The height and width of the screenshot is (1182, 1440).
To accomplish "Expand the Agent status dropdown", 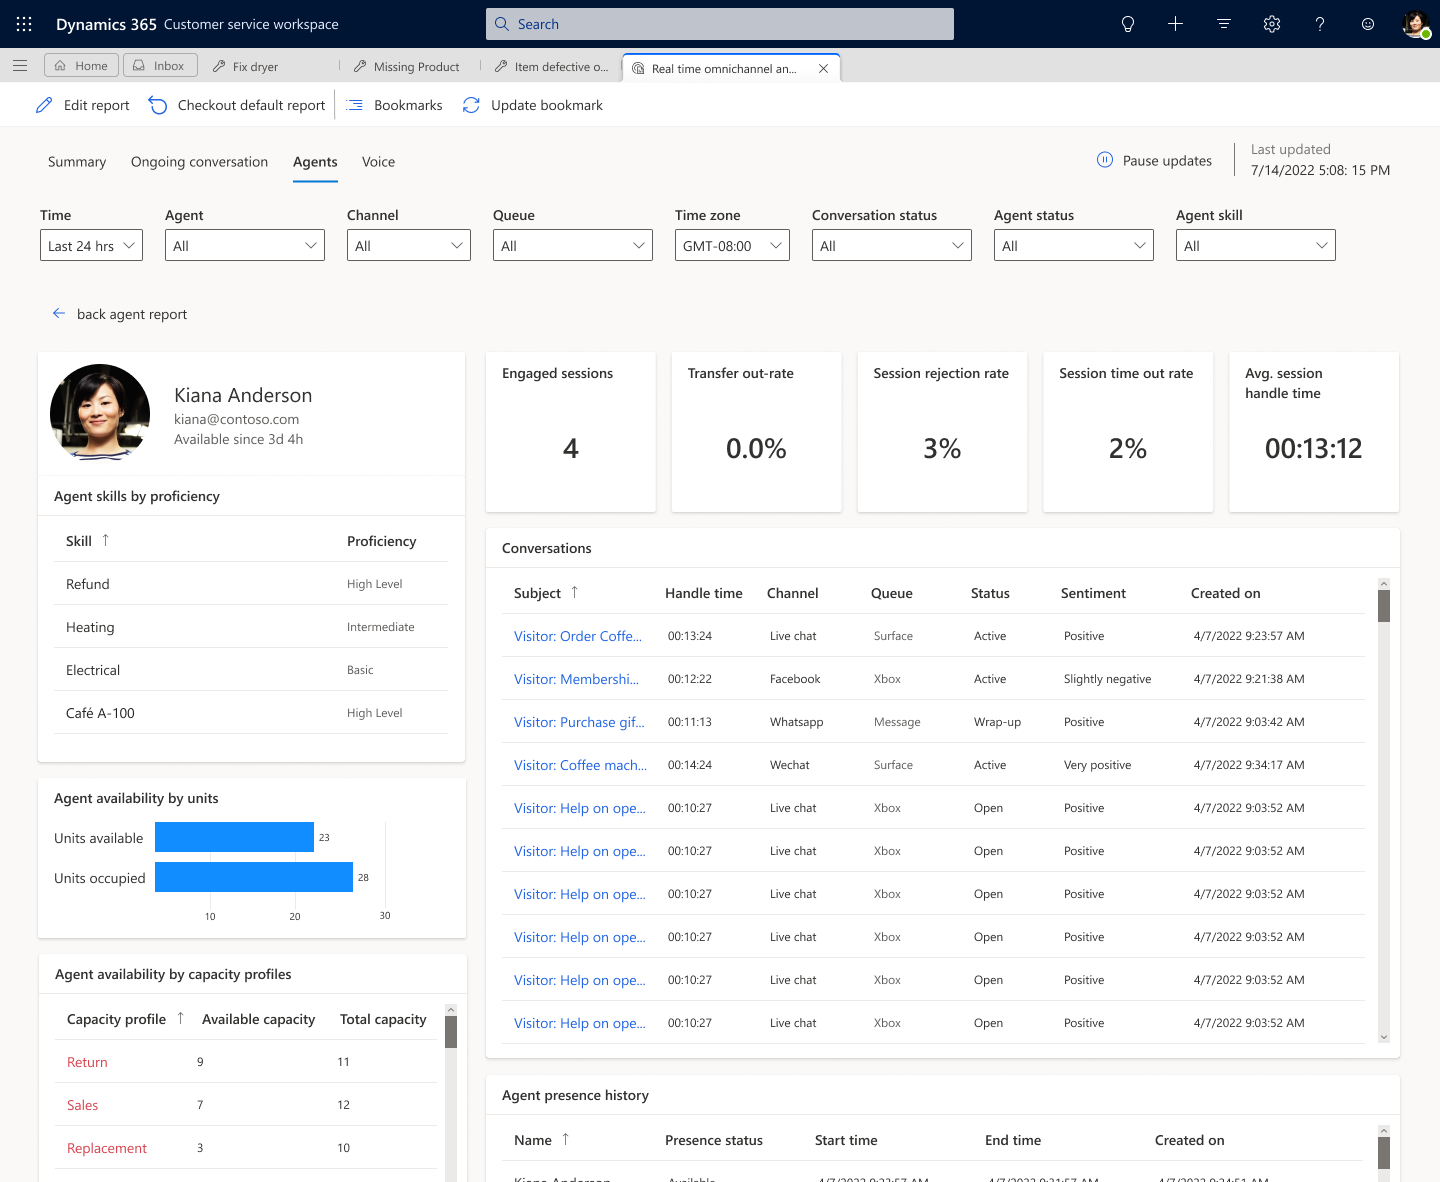I will click(x=1074, y=245).
